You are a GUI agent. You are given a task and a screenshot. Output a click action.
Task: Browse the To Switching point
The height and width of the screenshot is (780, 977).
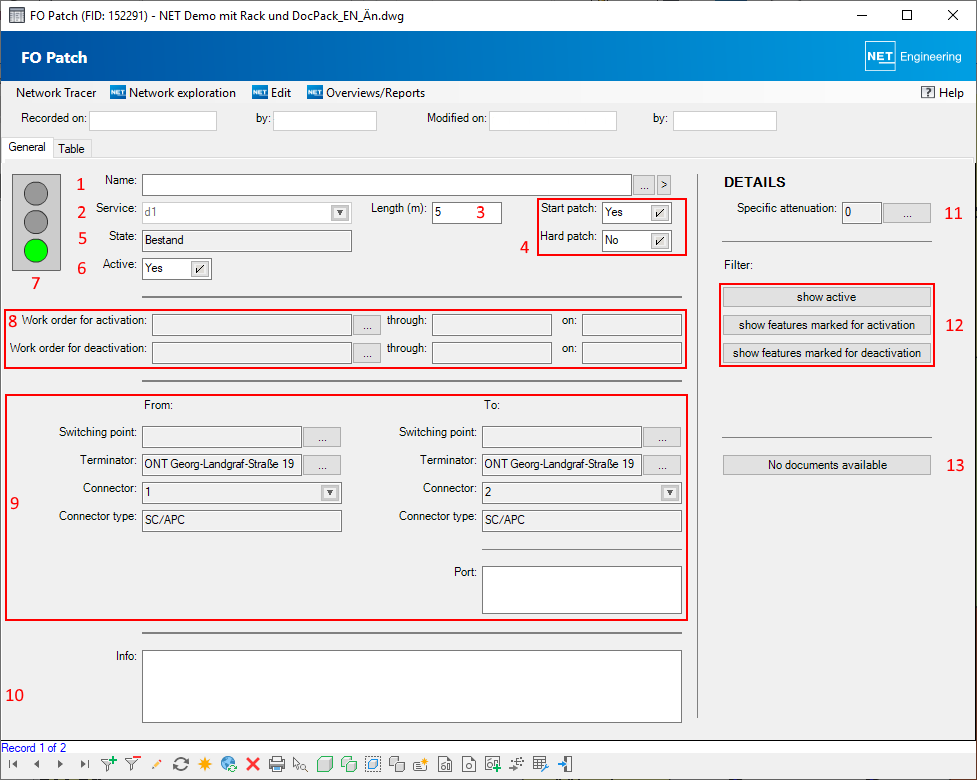(662, 437)
